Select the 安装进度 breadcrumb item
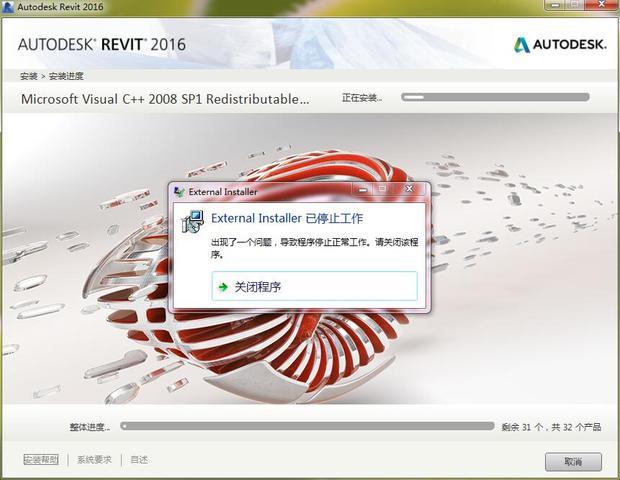This screenshot has height=480, width=620. tap(66, 76)
